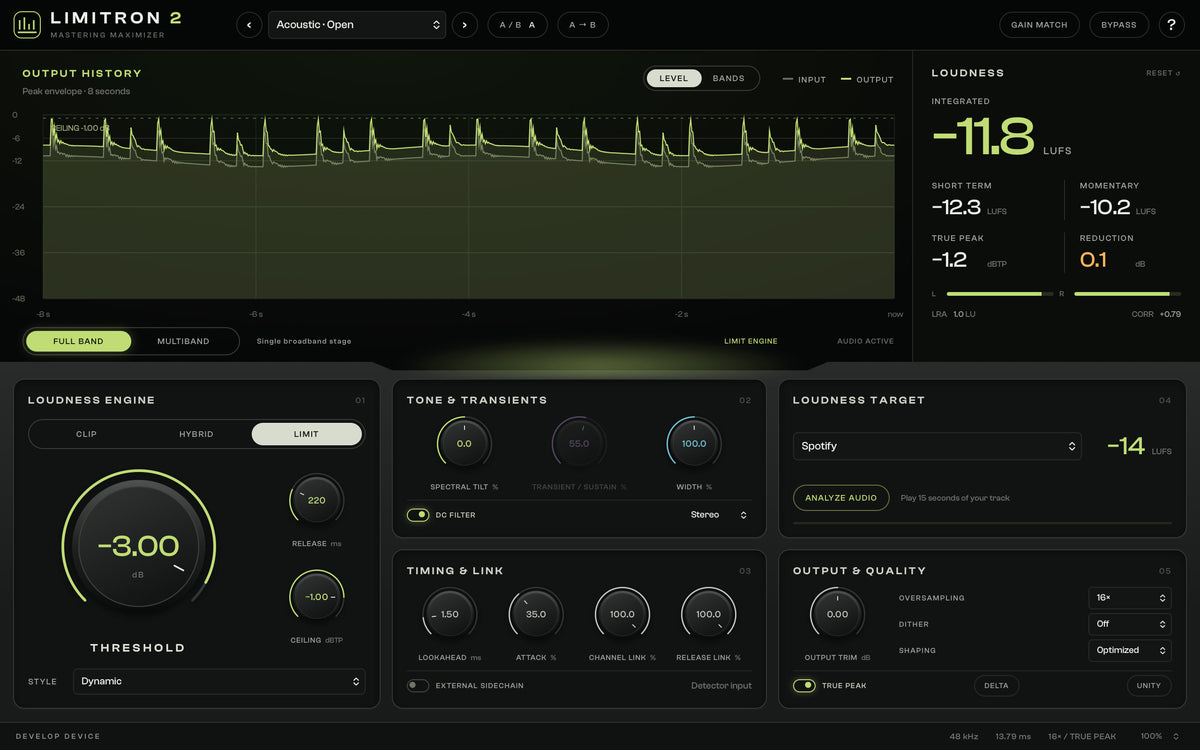This screenshot has height=750, width=1200.
Task: Switch history view to Bands
Action: coord(728,78)
